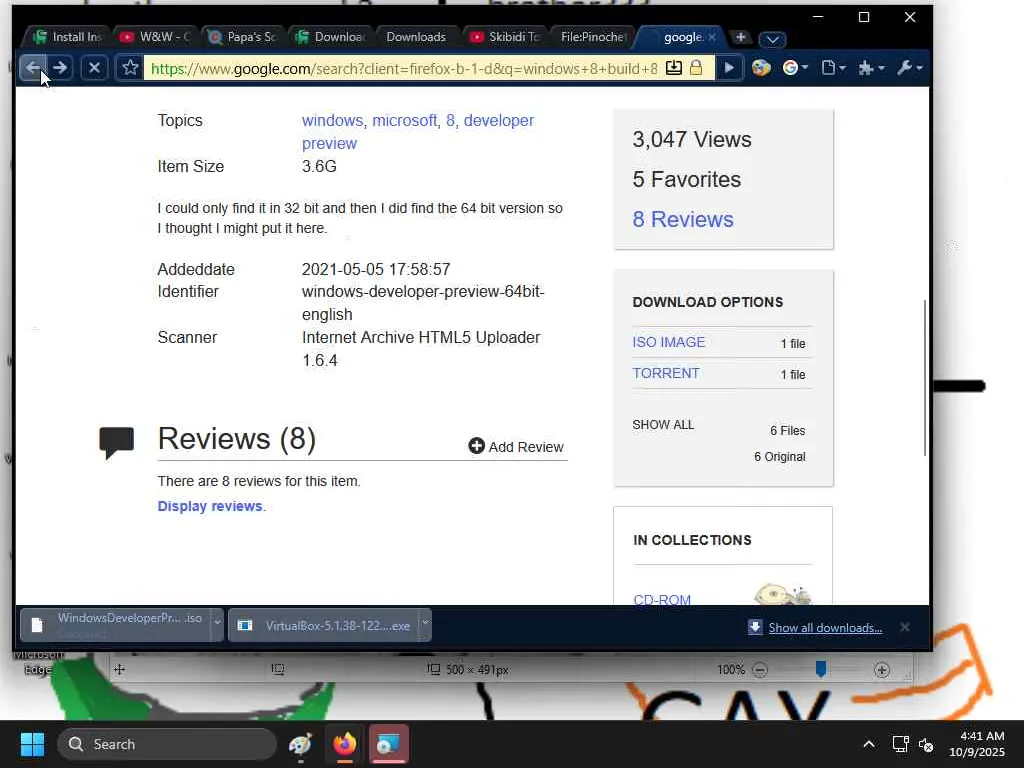
Task: Open the Windows Start menu
Action: tap(32, 744)
